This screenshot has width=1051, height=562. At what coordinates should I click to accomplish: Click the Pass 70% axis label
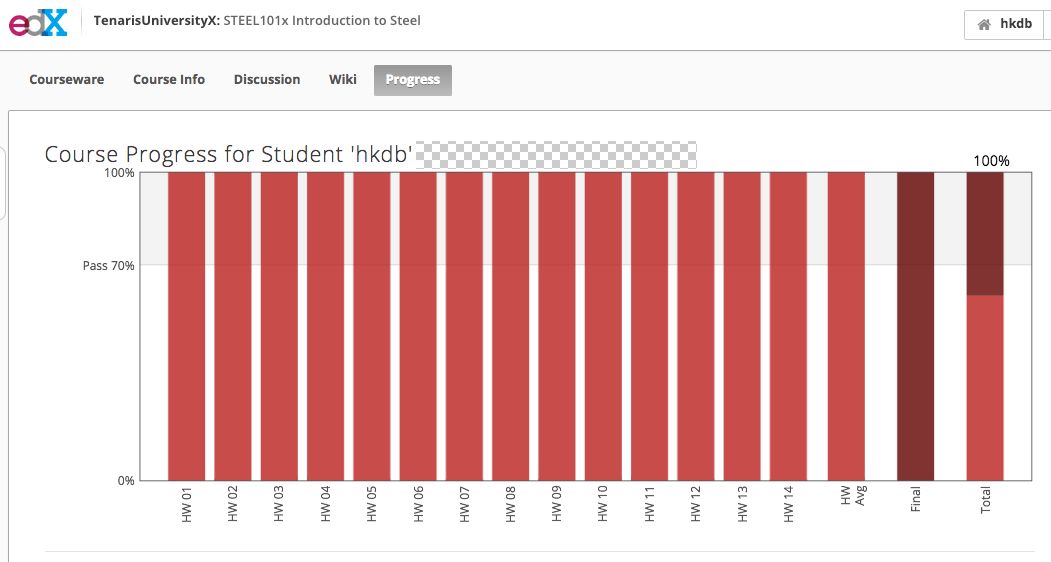pos(108,266)
